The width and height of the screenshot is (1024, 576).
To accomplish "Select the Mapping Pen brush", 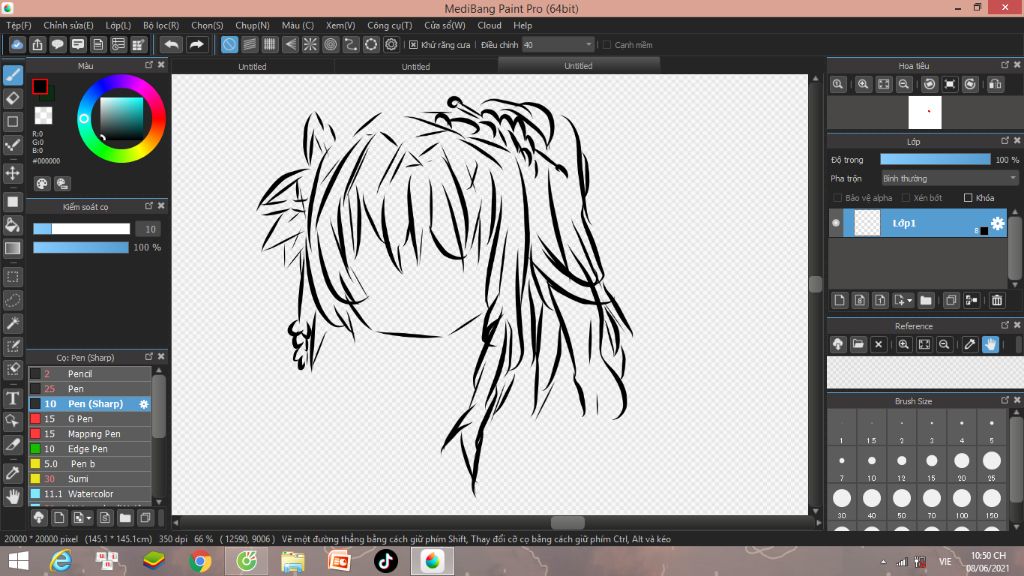I will pos(90,434).
